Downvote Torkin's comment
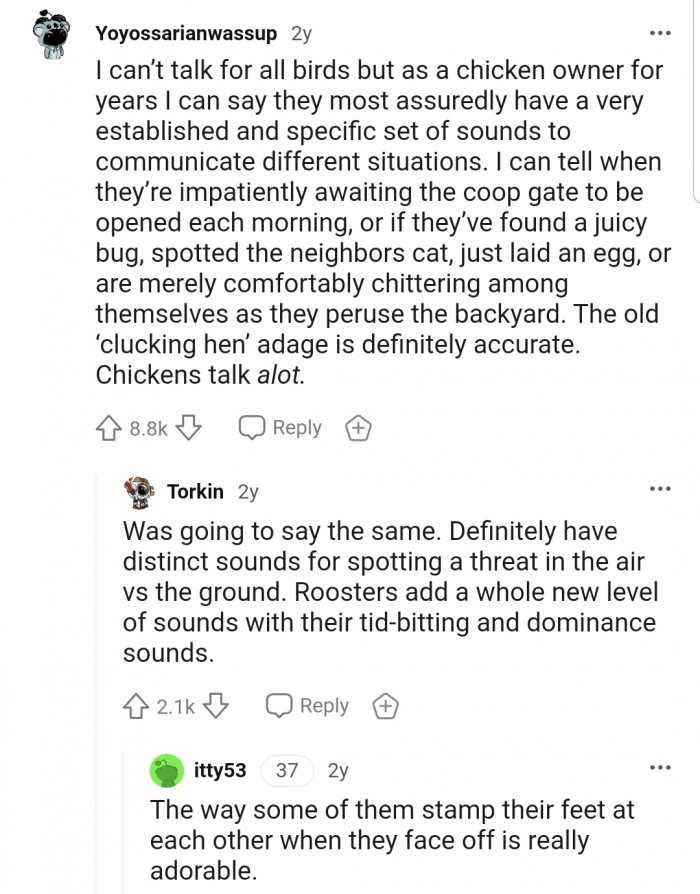 coord(217,705)
